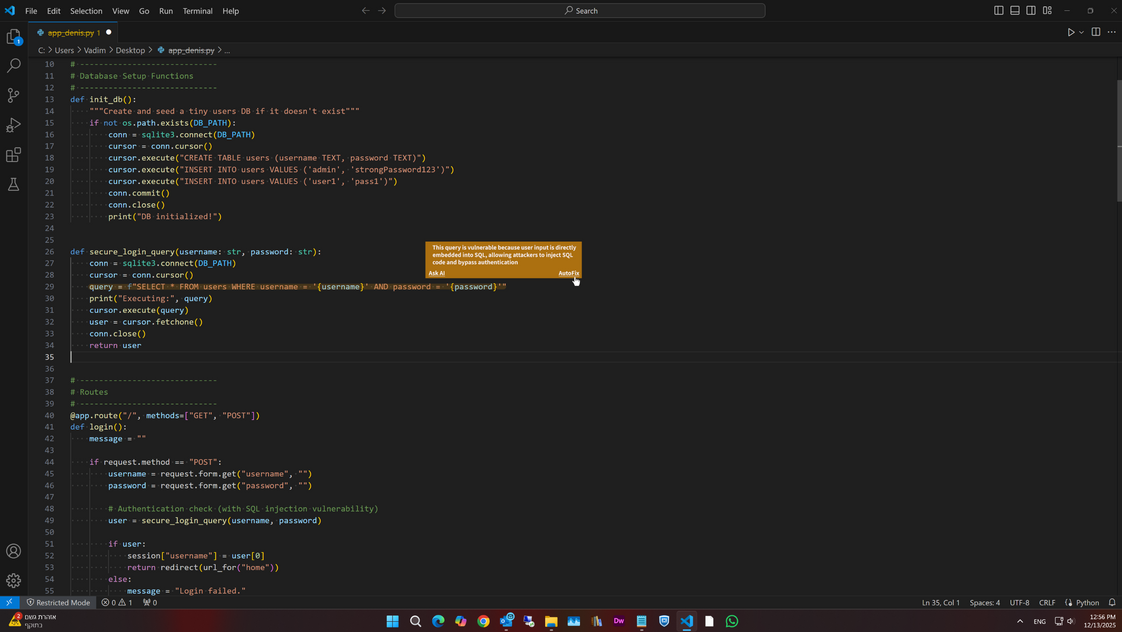Open the Accounts menu icon
1122x632 pixels.
click(14, 551)
